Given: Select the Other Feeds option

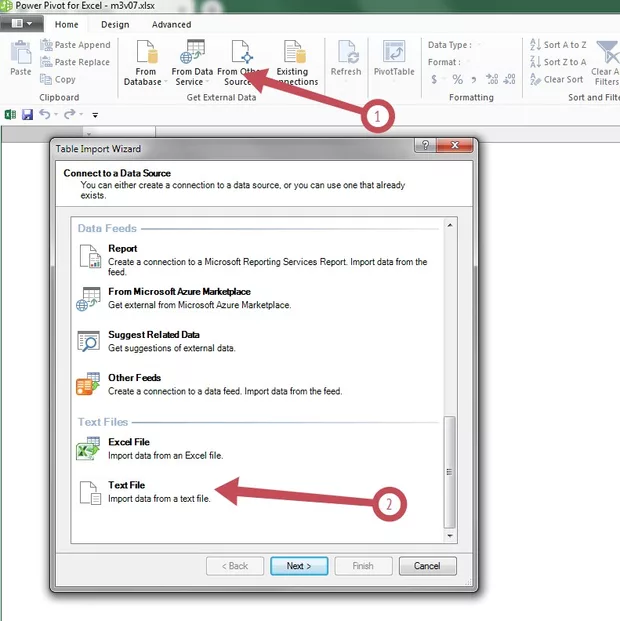Looking at the screenshot, I should coord(254,384).
